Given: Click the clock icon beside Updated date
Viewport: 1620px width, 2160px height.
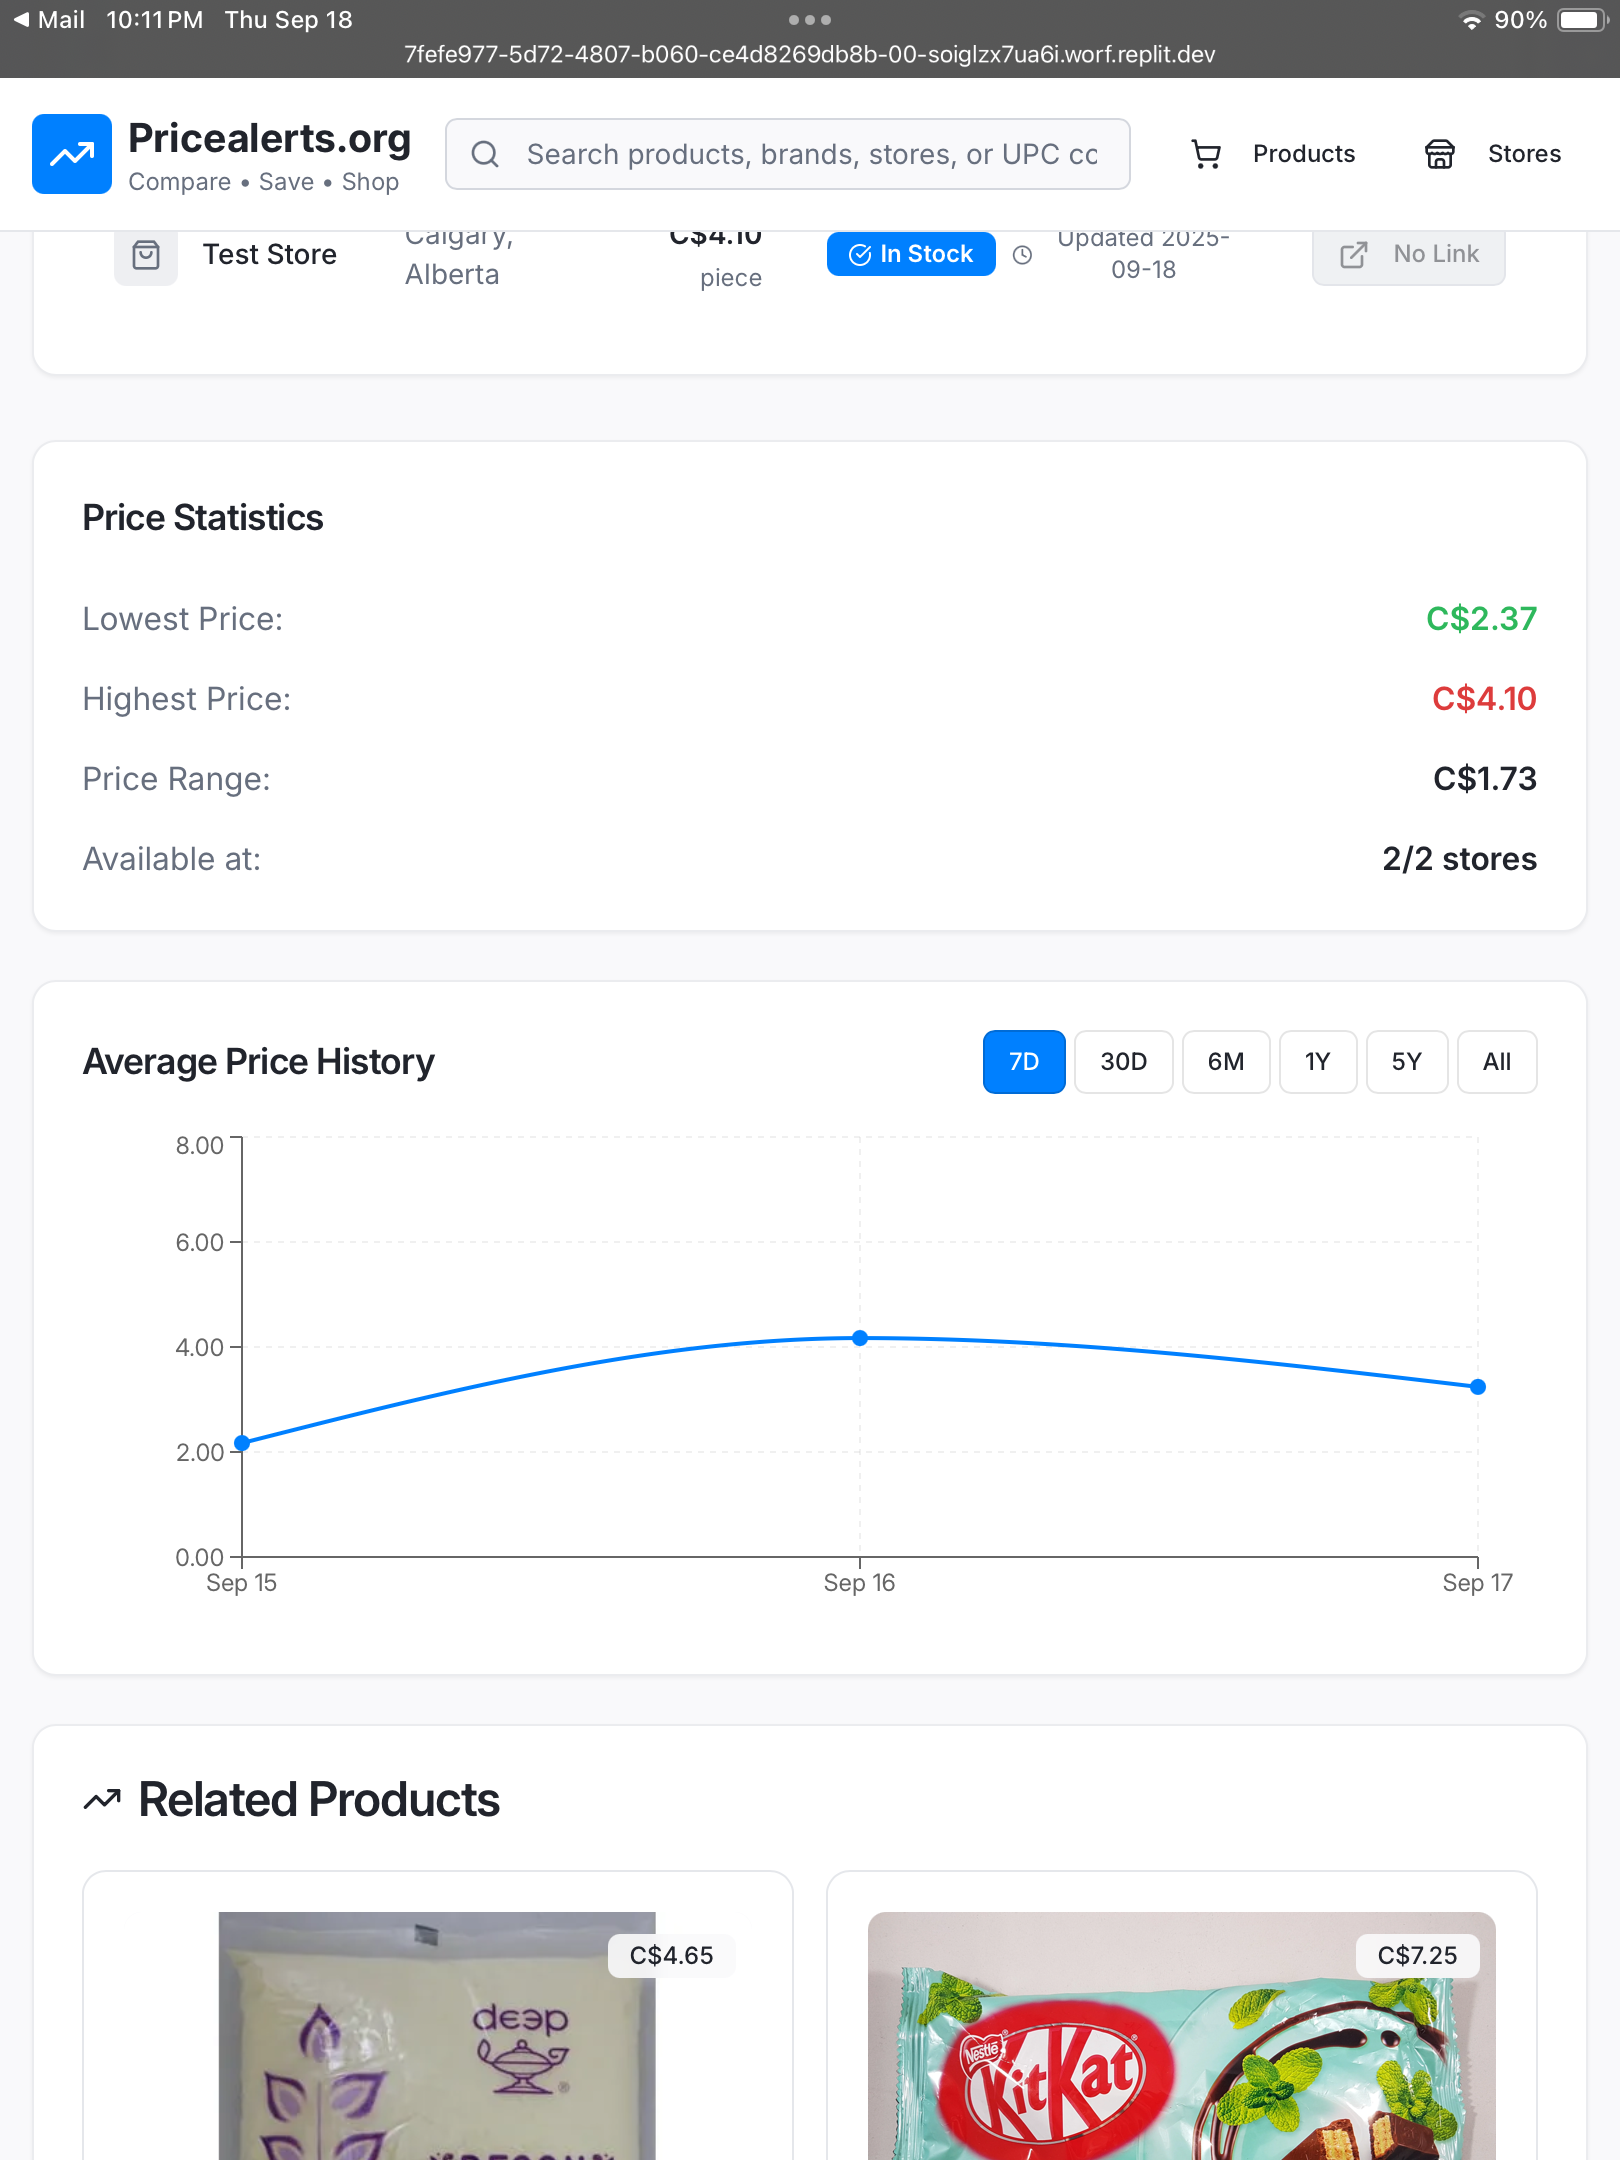Looking at the screenshot, I should click(1022, 255).
